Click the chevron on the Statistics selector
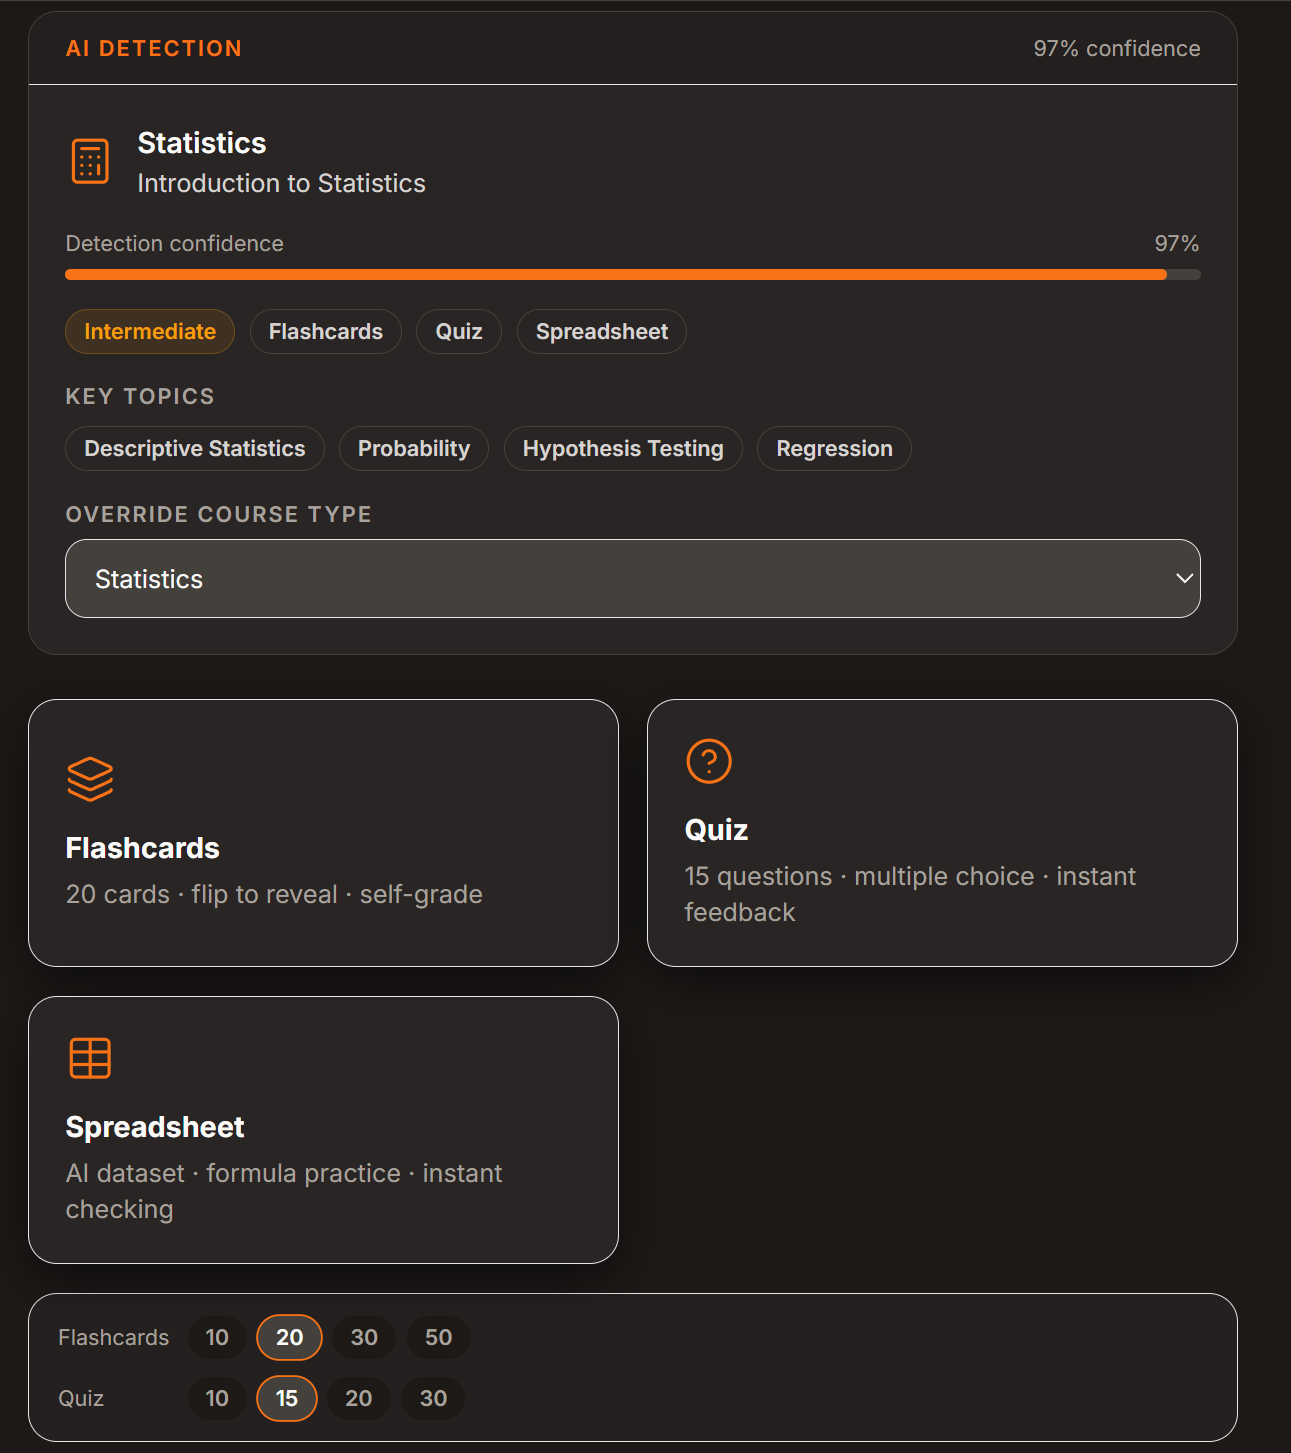The image size is (1291, 1453). (1183, 578)
